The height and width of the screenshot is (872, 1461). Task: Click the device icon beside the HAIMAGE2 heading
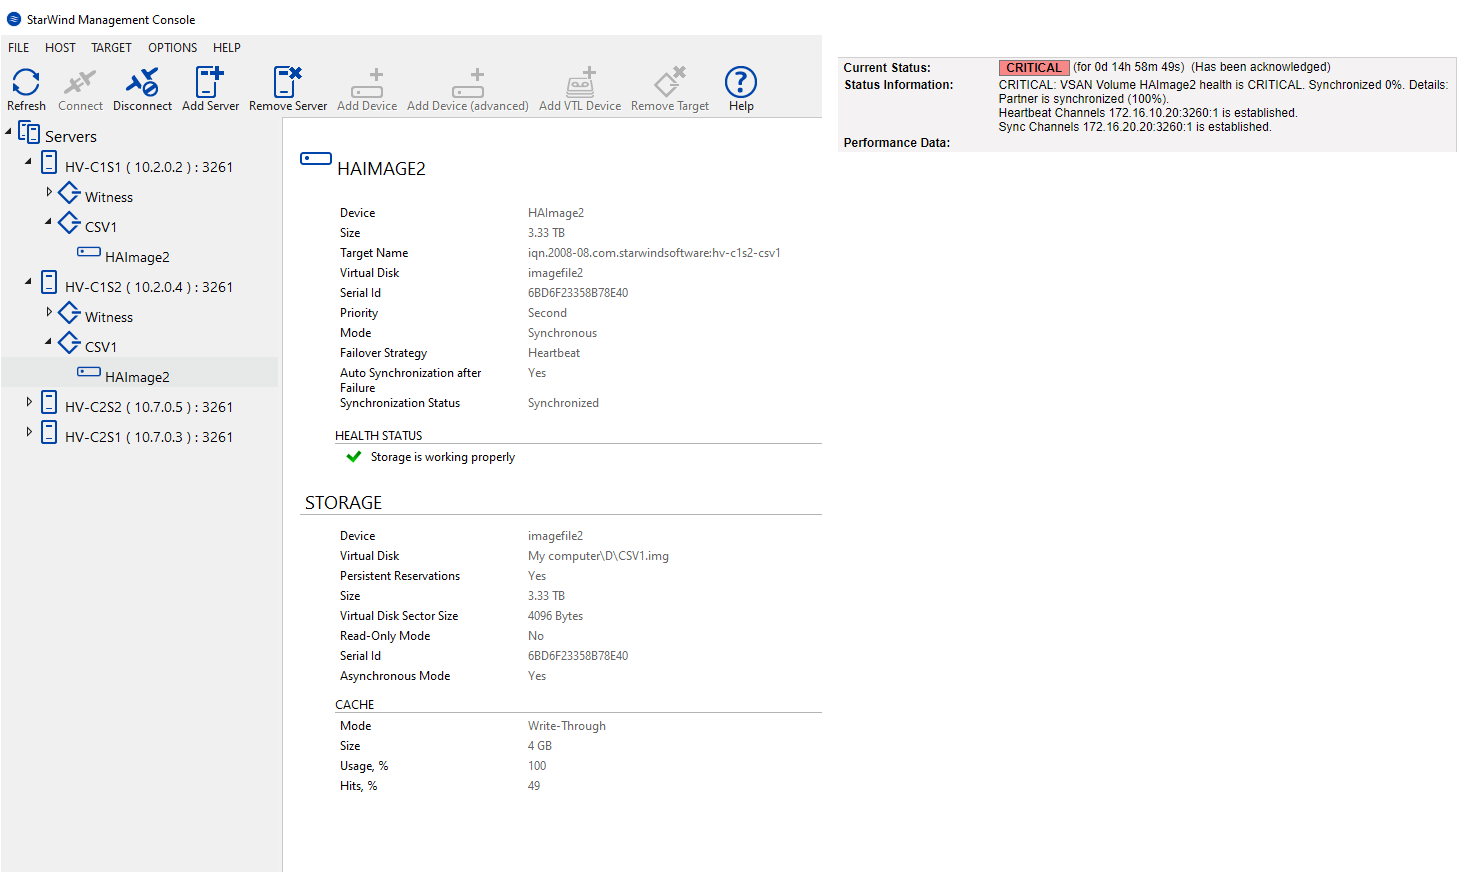click(x=316, y=159)
